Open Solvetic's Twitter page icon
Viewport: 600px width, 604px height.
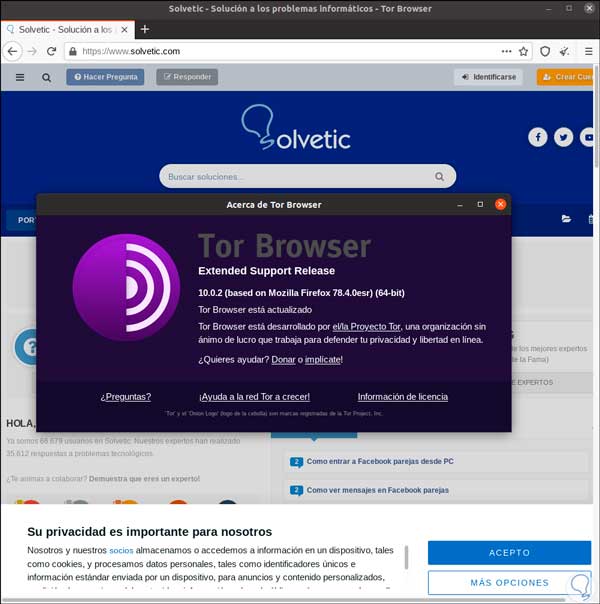[x=563, y=137]
